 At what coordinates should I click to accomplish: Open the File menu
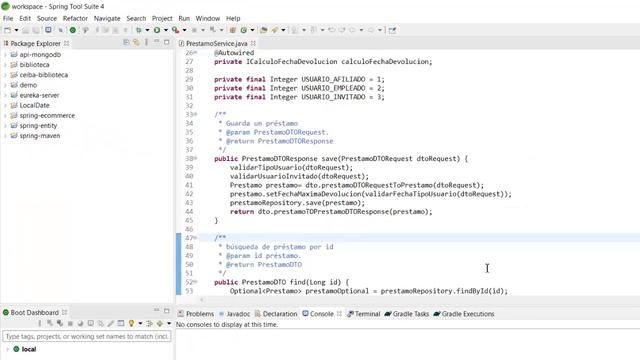coord(8,18)
